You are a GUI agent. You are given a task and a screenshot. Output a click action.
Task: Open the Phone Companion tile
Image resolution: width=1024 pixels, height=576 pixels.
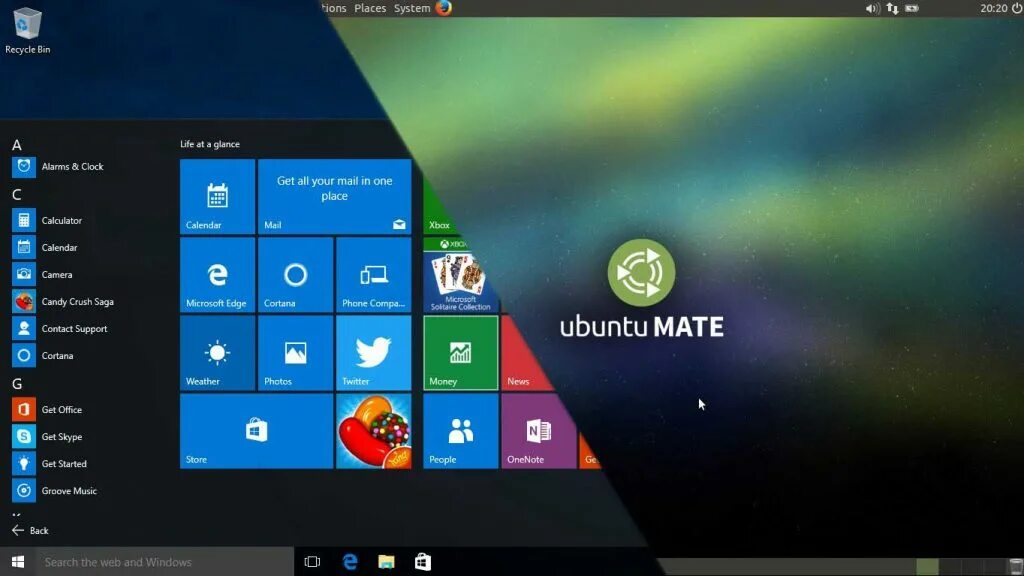(x=374, y=275)
